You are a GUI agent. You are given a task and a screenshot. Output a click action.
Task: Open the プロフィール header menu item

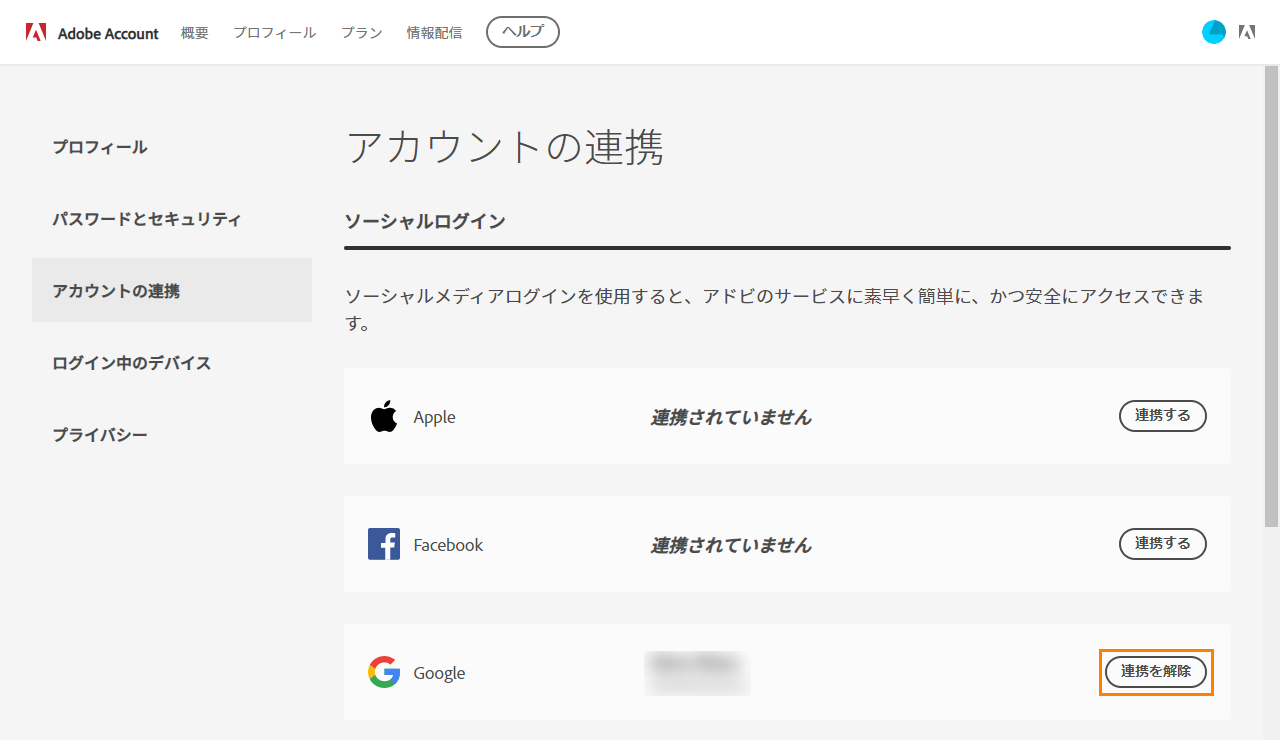click(x=275, y=33)
